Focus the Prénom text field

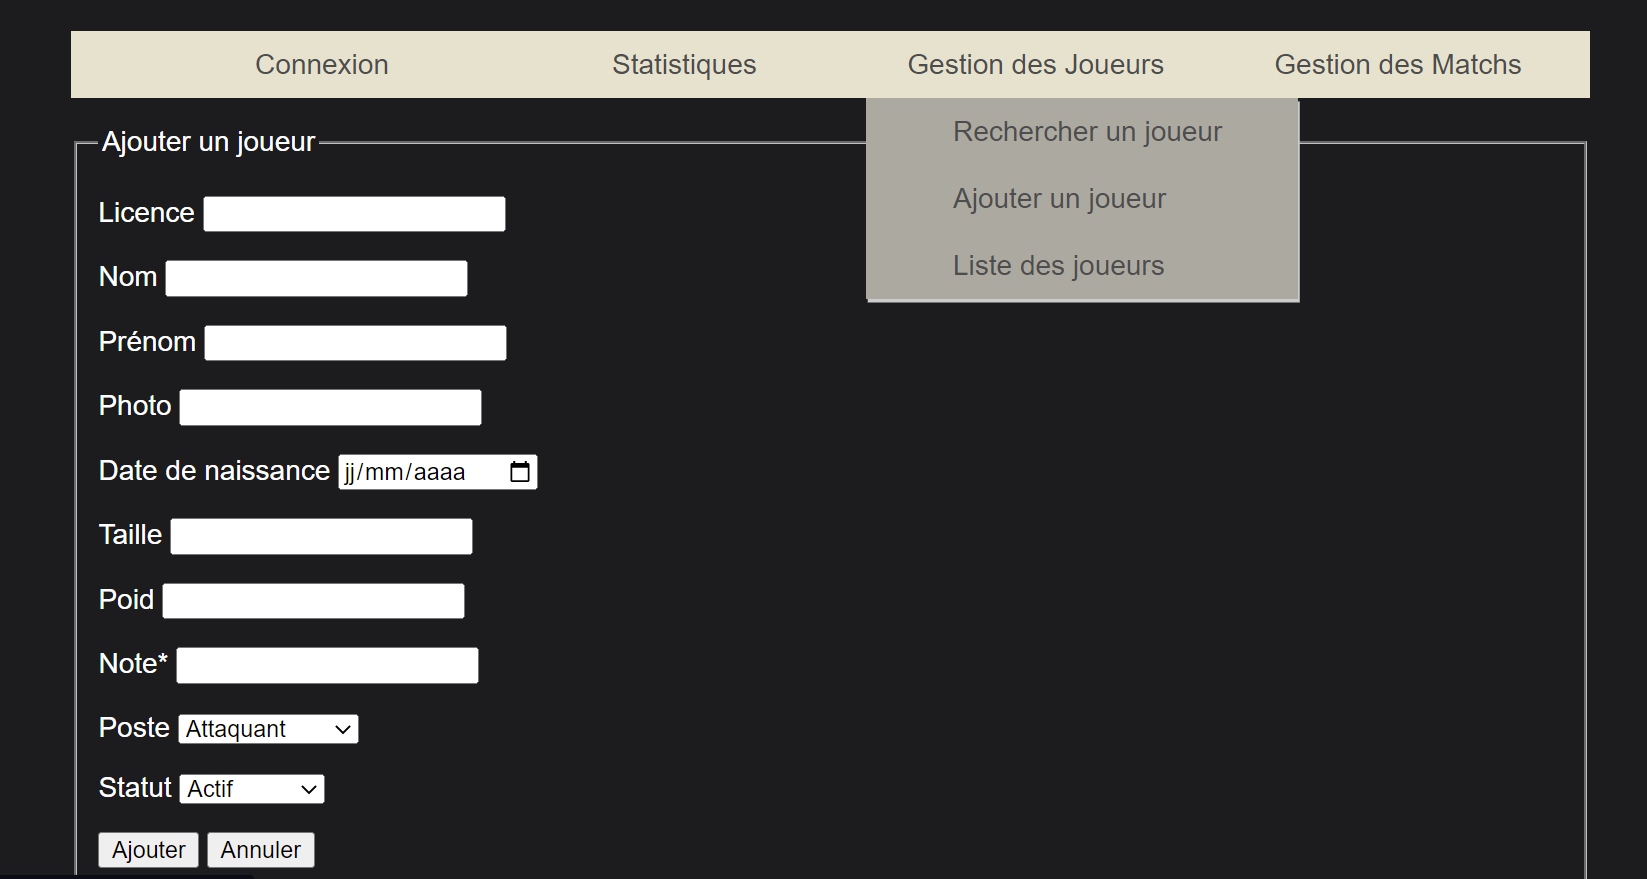(x=354, y=342)
